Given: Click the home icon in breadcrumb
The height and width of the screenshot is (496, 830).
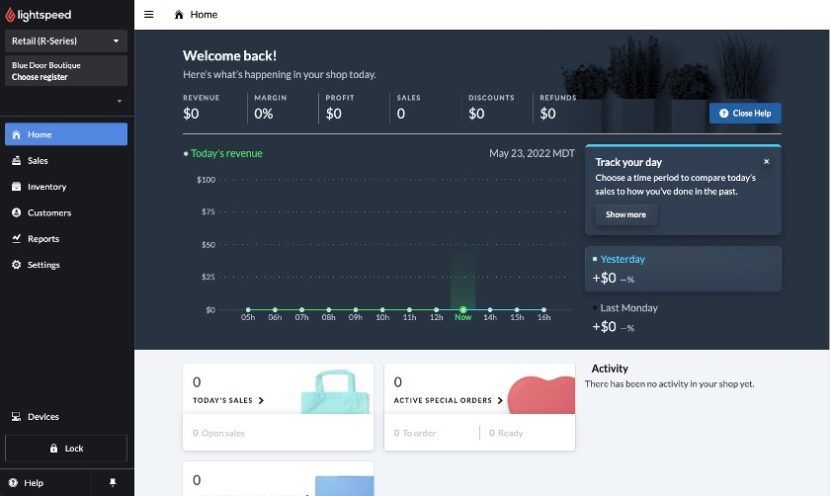Looking at the screenshot, I should [x=179, y=15].
